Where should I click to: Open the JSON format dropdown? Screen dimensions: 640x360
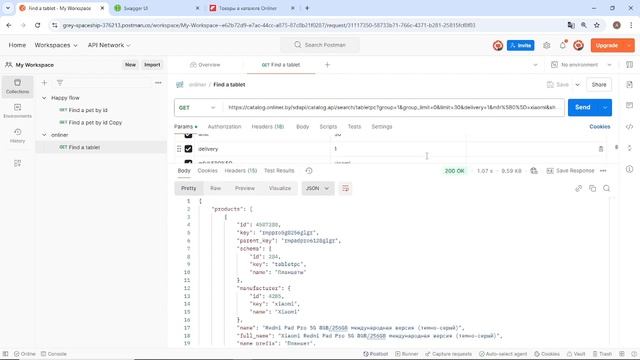click(318, 188)
